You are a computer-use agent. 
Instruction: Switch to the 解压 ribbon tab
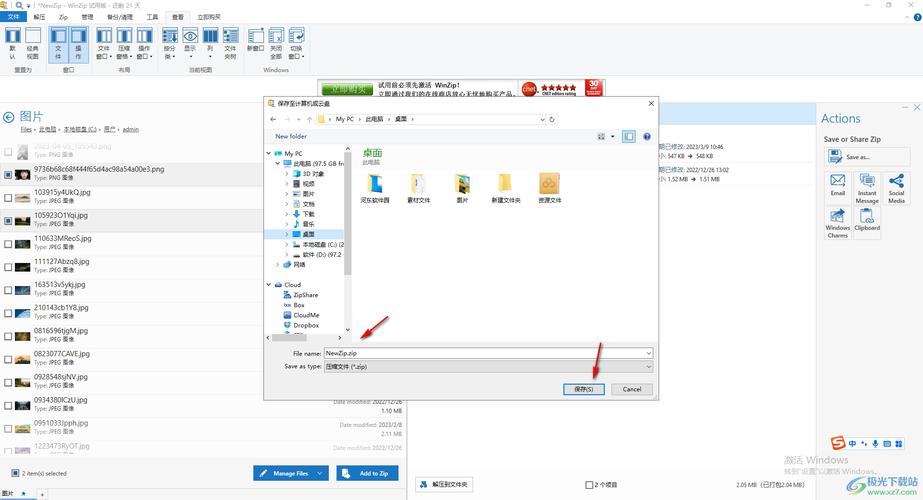[x=39, y=17]
